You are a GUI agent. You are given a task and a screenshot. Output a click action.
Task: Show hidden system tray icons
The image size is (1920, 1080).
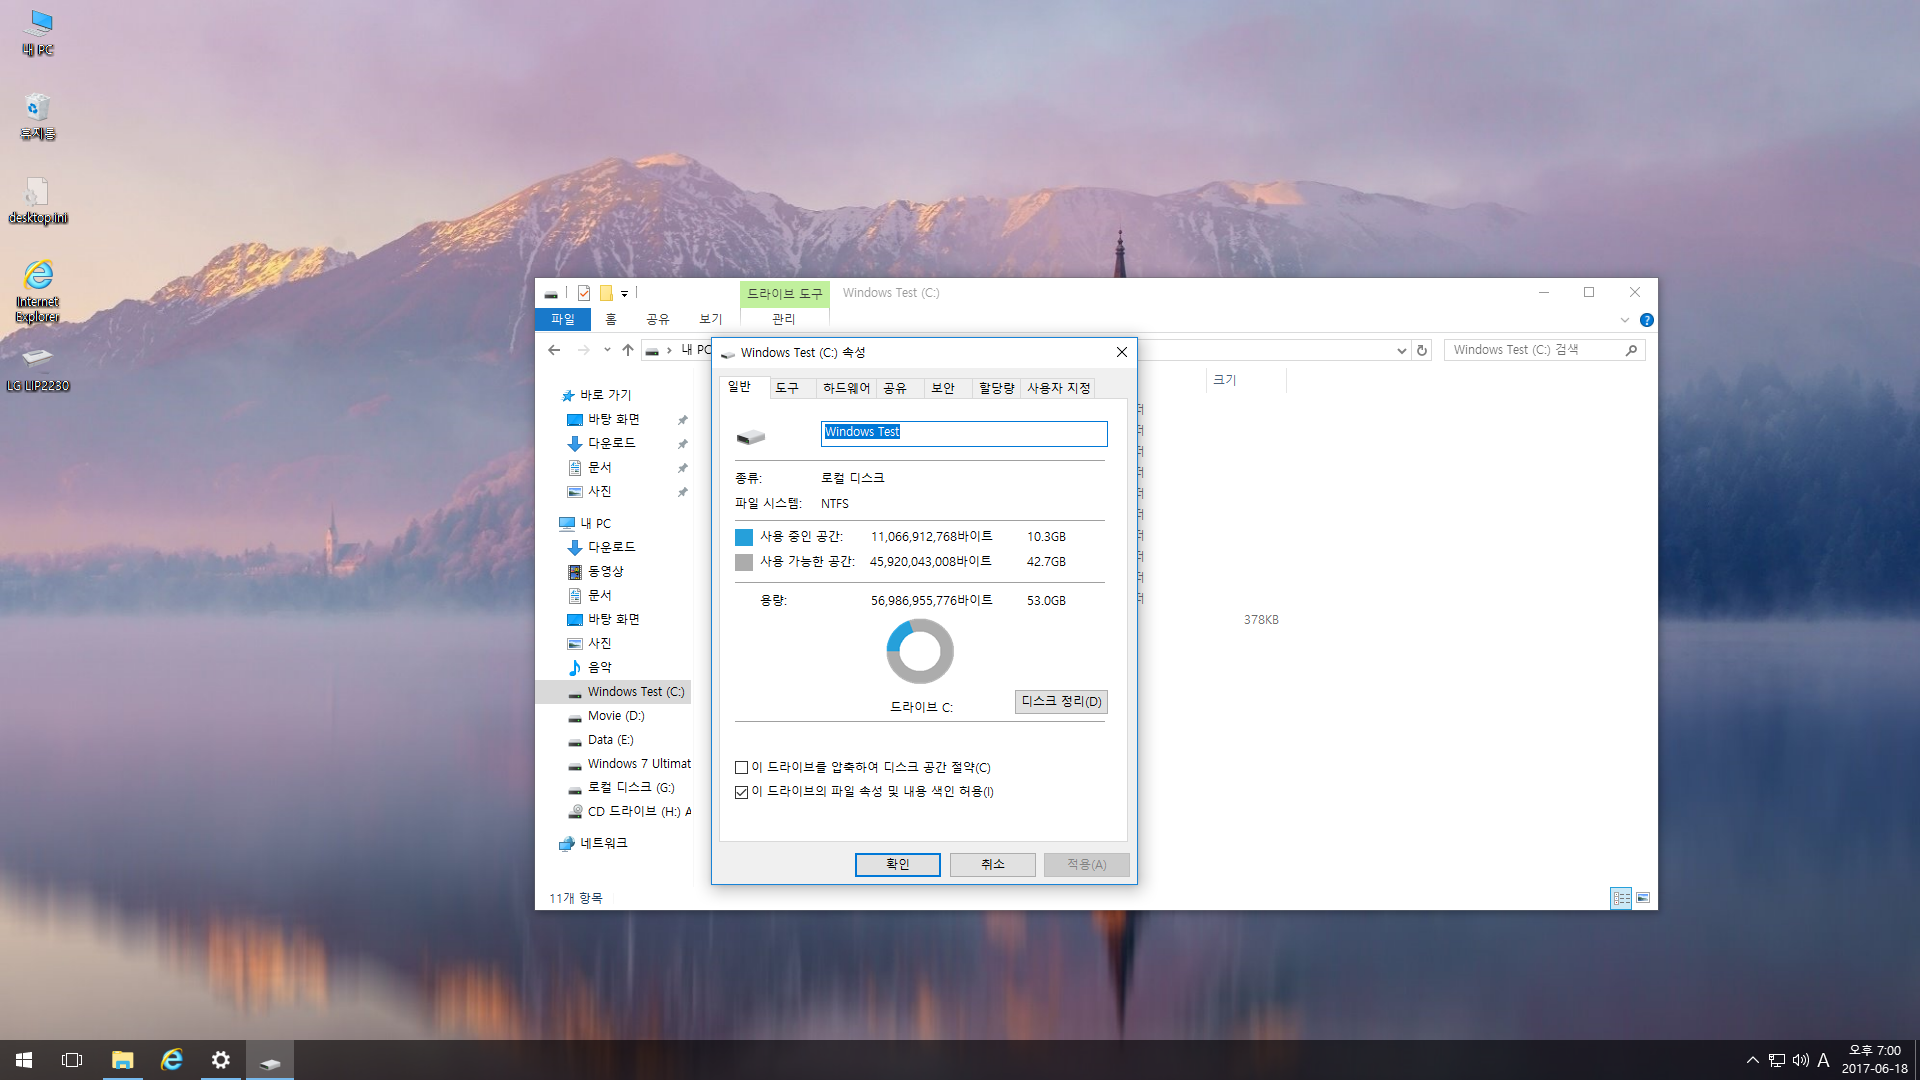1753,1060
